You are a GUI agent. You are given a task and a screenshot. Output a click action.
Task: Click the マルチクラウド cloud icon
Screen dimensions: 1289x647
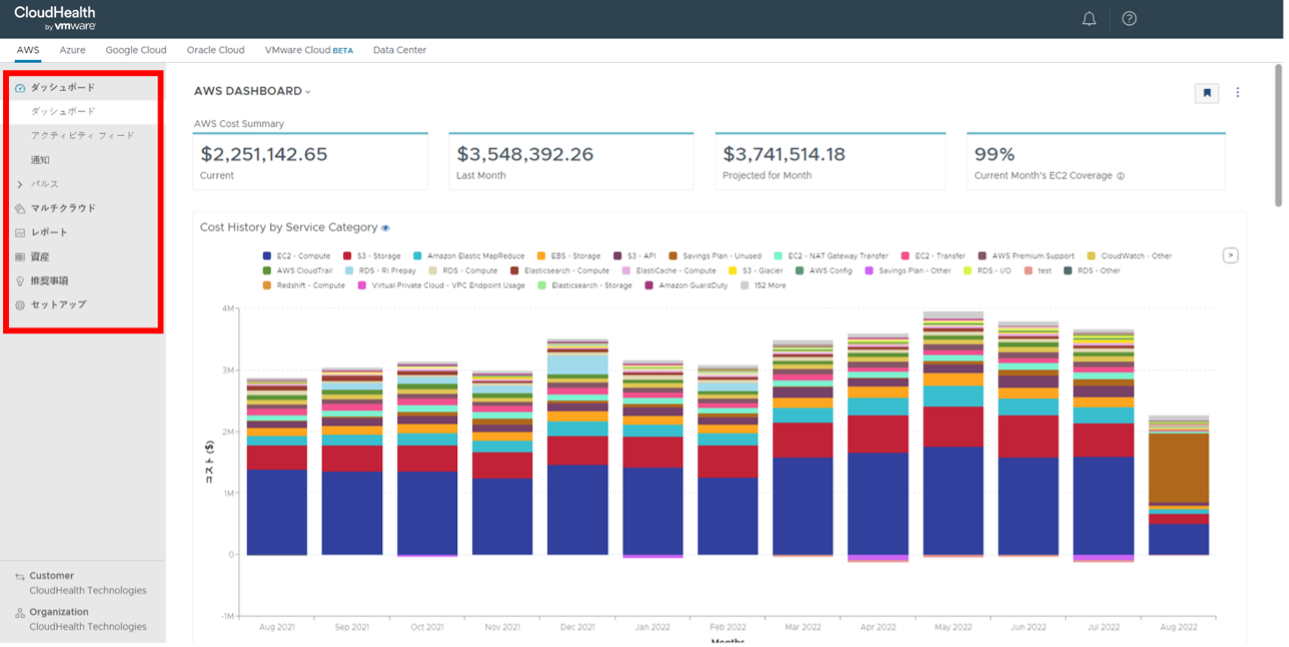(20, 209)
